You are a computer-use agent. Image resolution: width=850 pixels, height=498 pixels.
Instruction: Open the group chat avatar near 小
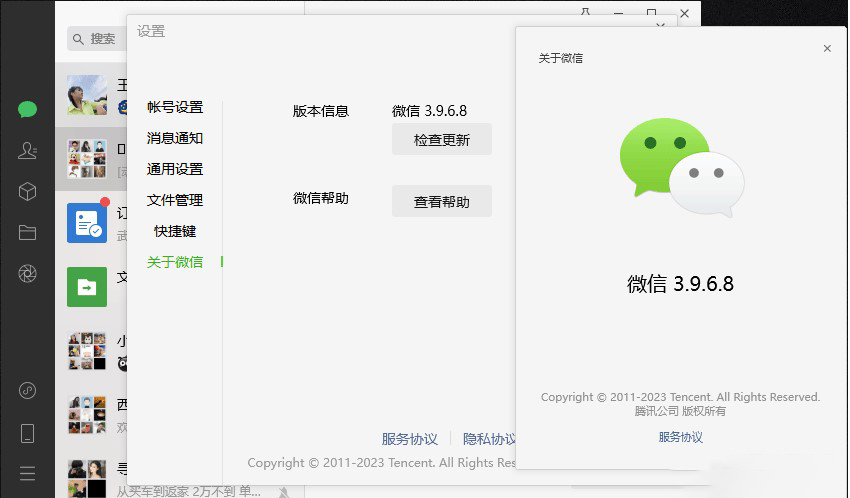87,351
